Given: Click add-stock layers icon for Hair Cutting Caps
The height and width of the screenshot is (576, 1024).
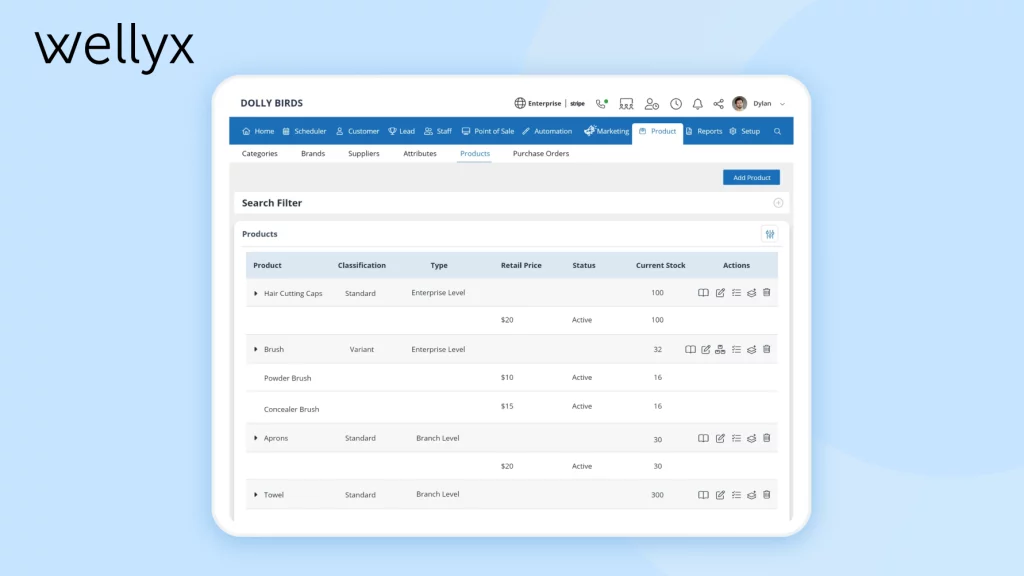Looking at the screenshot, I should point(752,293).
